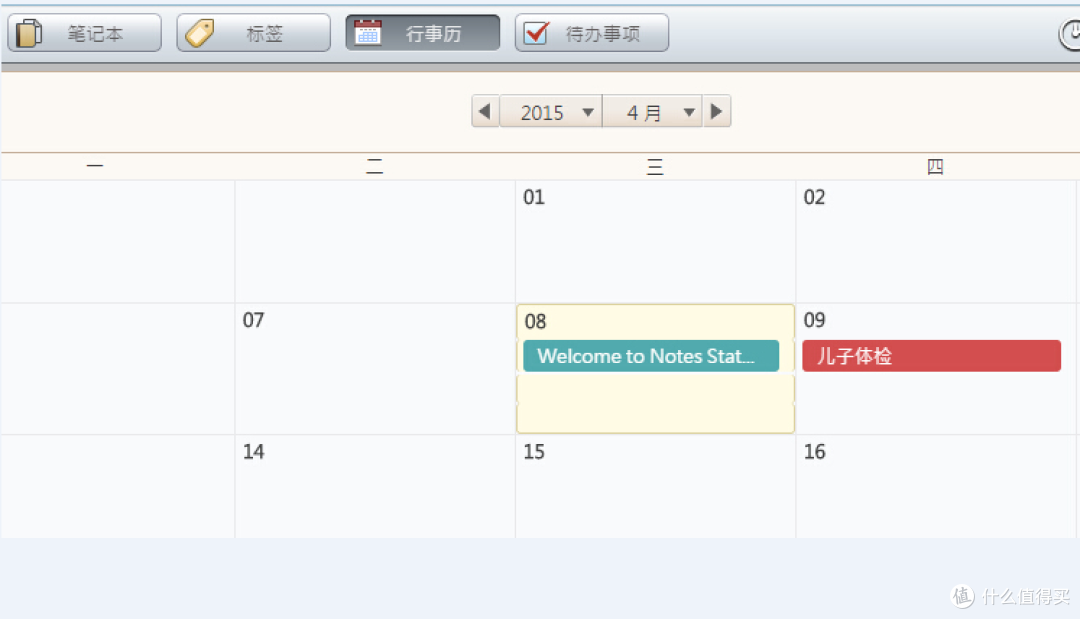The height and width of the screenshot is (619, 1080).
Task: Click the 一 Monday column header
Action: click(x=95, y=166)
